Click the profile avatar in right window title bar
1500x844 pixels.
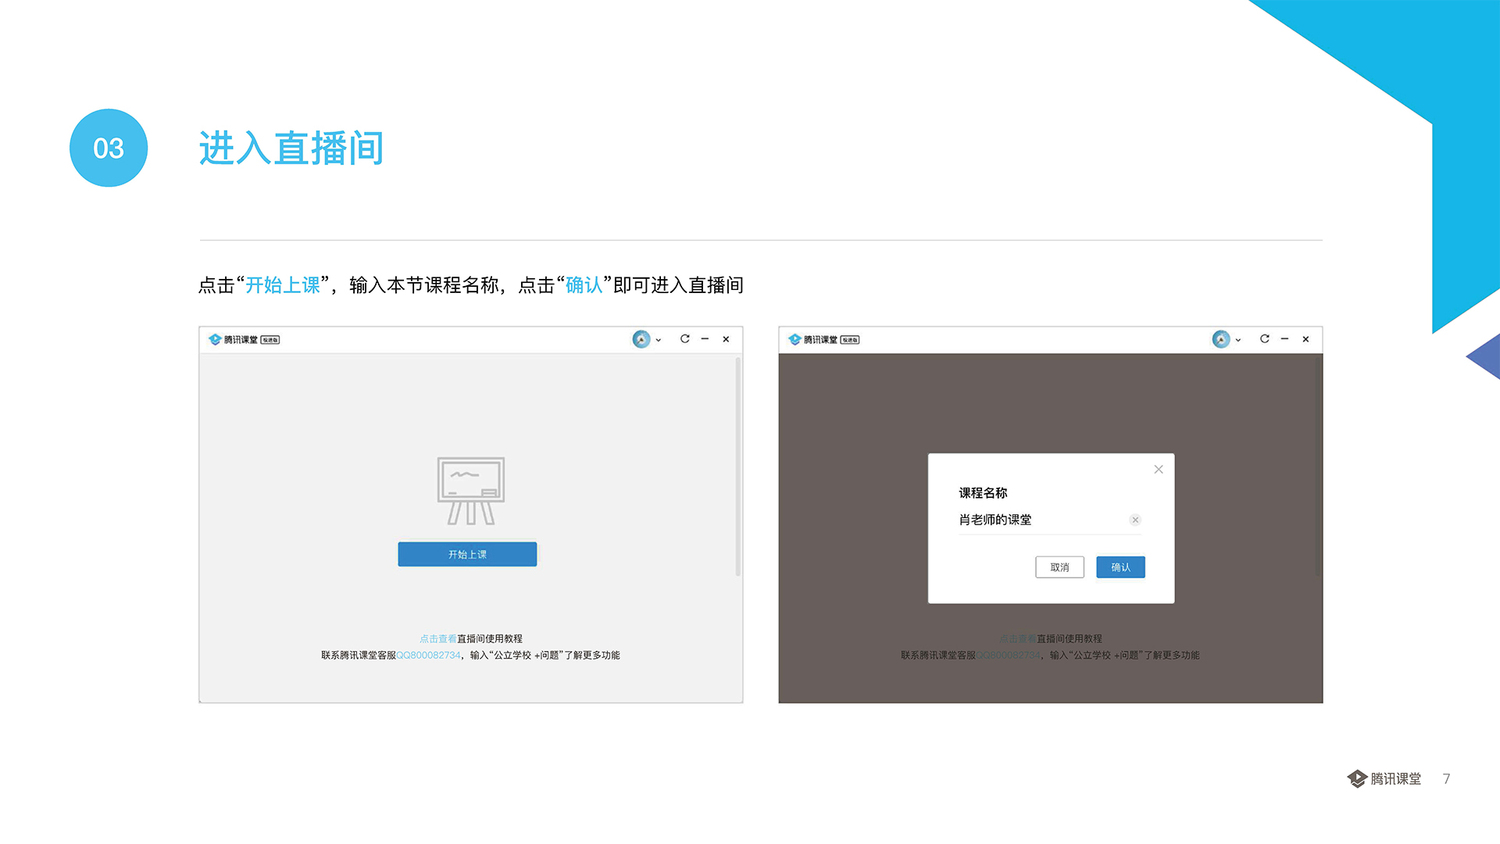point(1221,340)
